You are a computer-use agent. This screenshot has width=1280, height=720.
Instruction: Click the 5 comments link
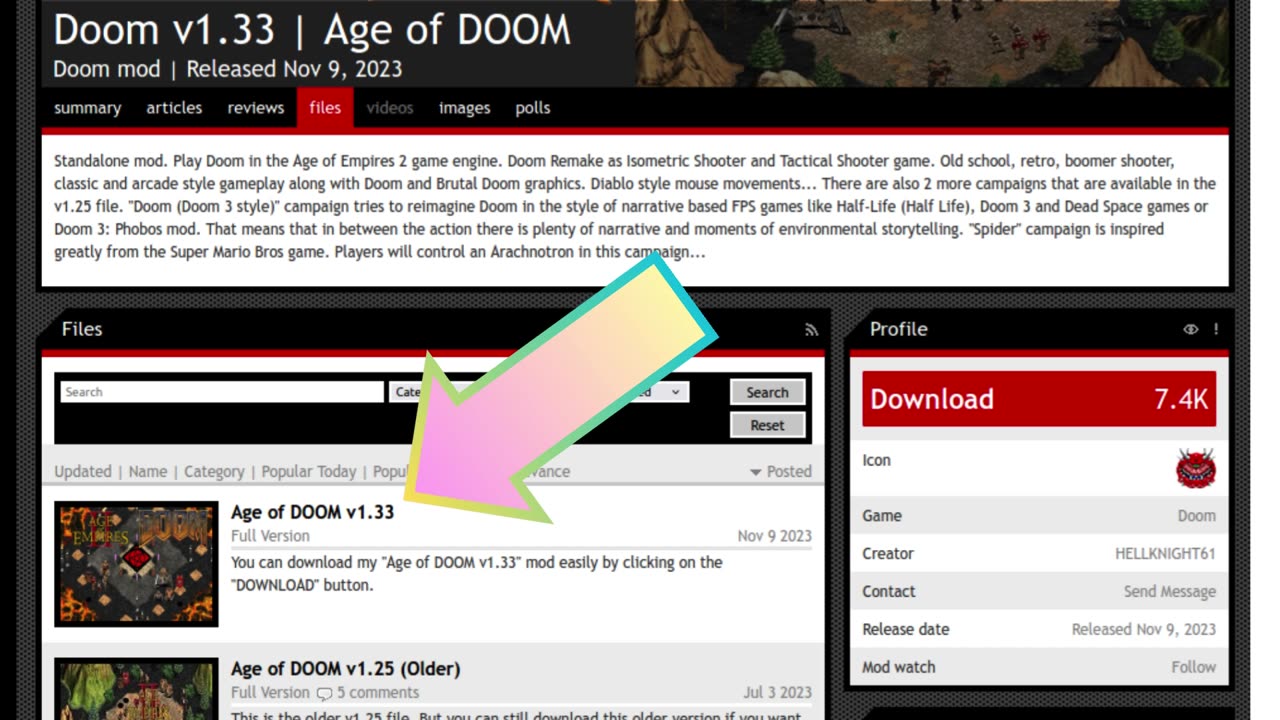click(x=378, y=693)
